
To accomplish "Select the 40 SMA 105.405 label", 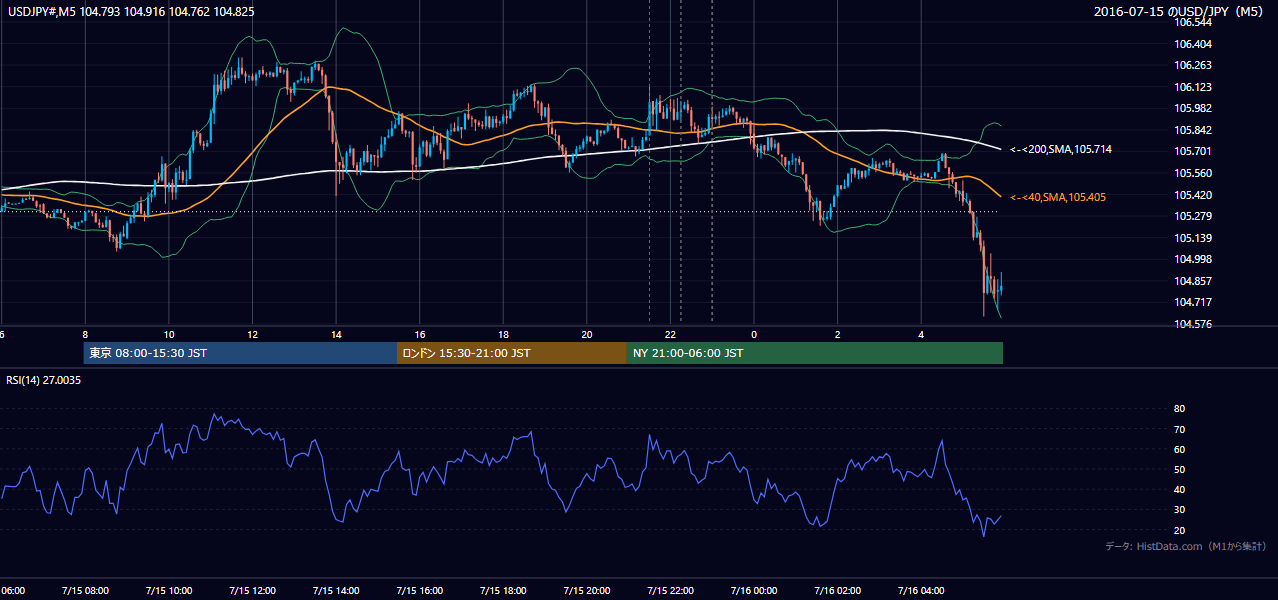I will pos(1058,197).
